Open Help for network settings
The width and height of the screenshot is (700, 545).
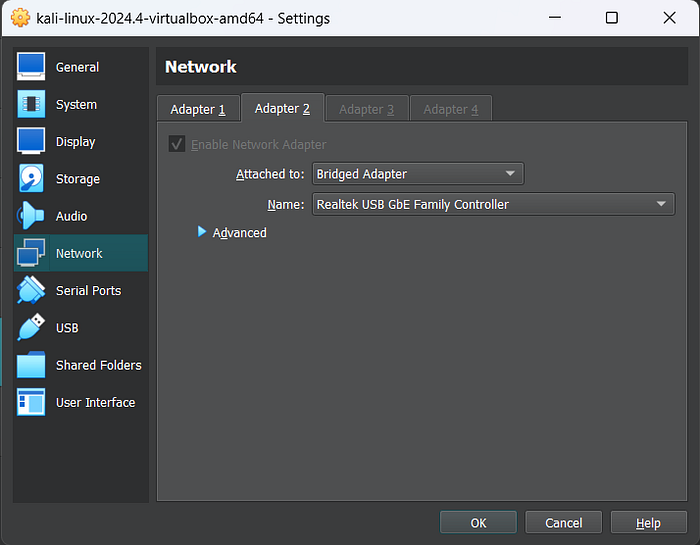[648, 523]
